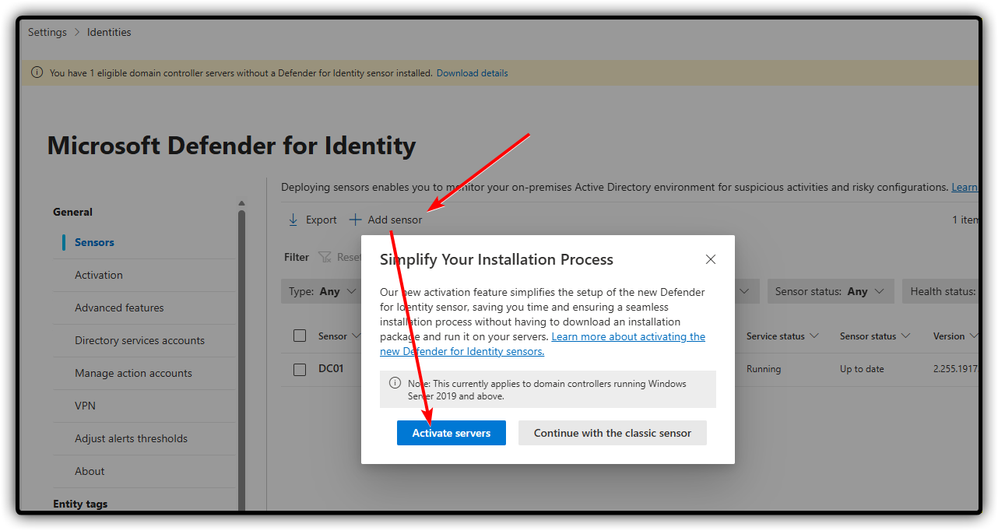The image size is (998, 531).
Task: Tick the select-all Sensor header checkbox
Action: click(x=300, y=336)
